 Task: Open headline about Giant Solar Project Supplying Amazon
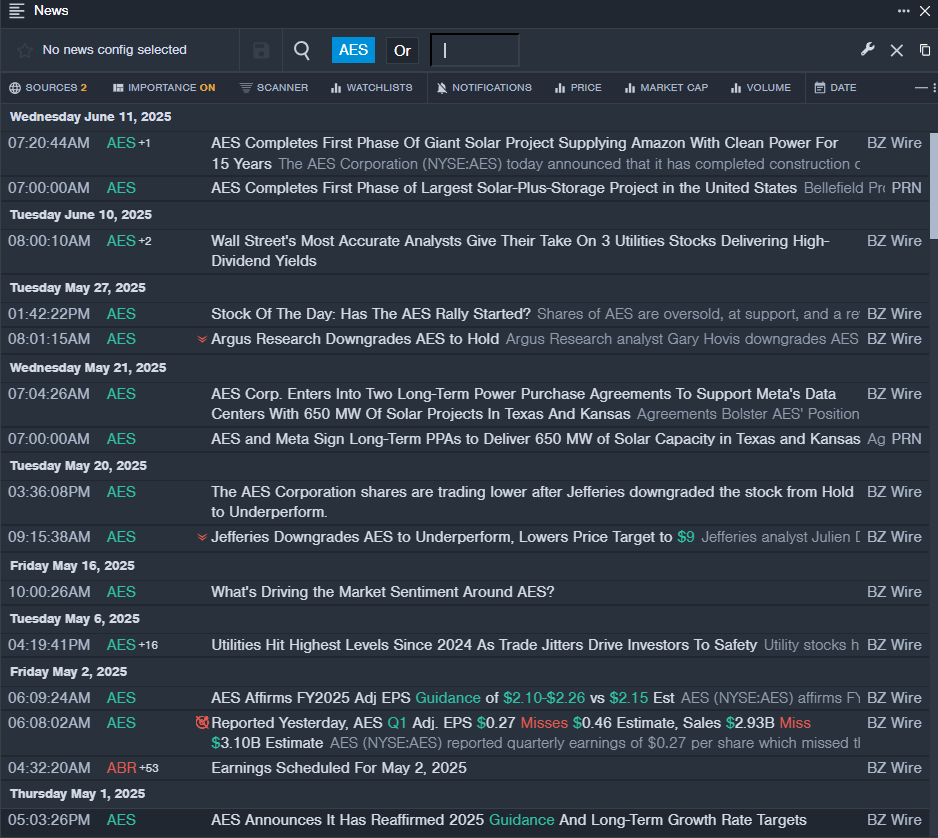[525, 153]
